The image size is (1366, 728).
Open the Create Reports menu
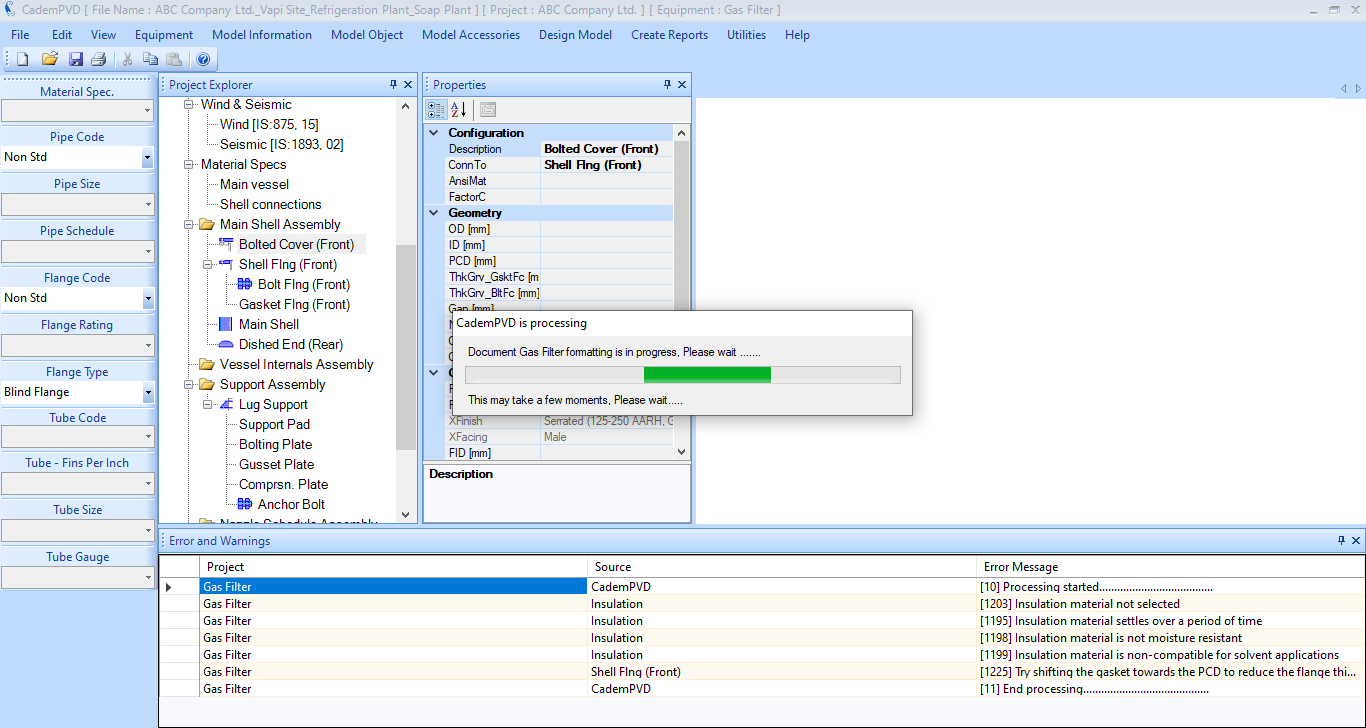tap(669, 35)
